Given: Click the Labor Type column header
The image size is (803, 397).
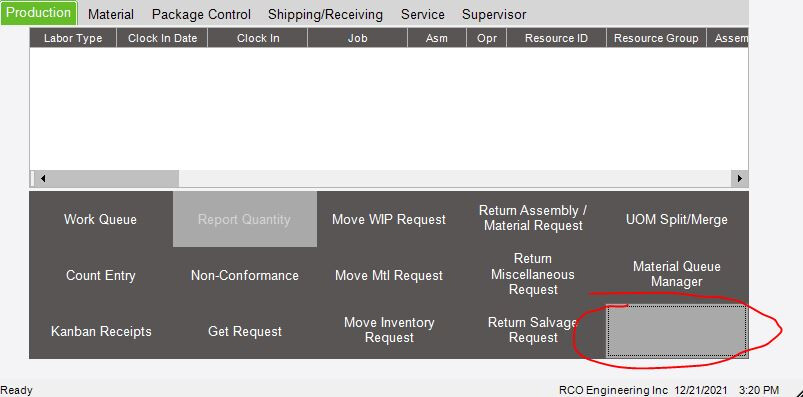Looking at the screenshot, I should (73, 38).
